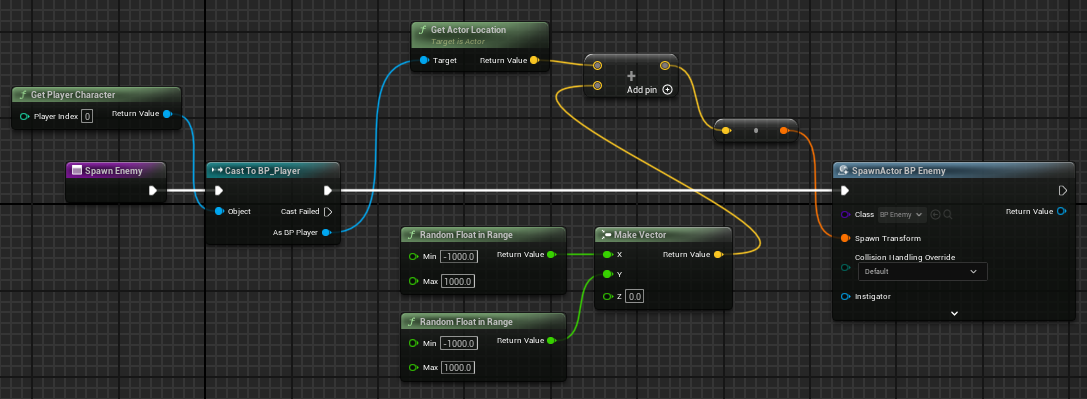Click orange output pin on conversion node

click(x=783, y=130)
